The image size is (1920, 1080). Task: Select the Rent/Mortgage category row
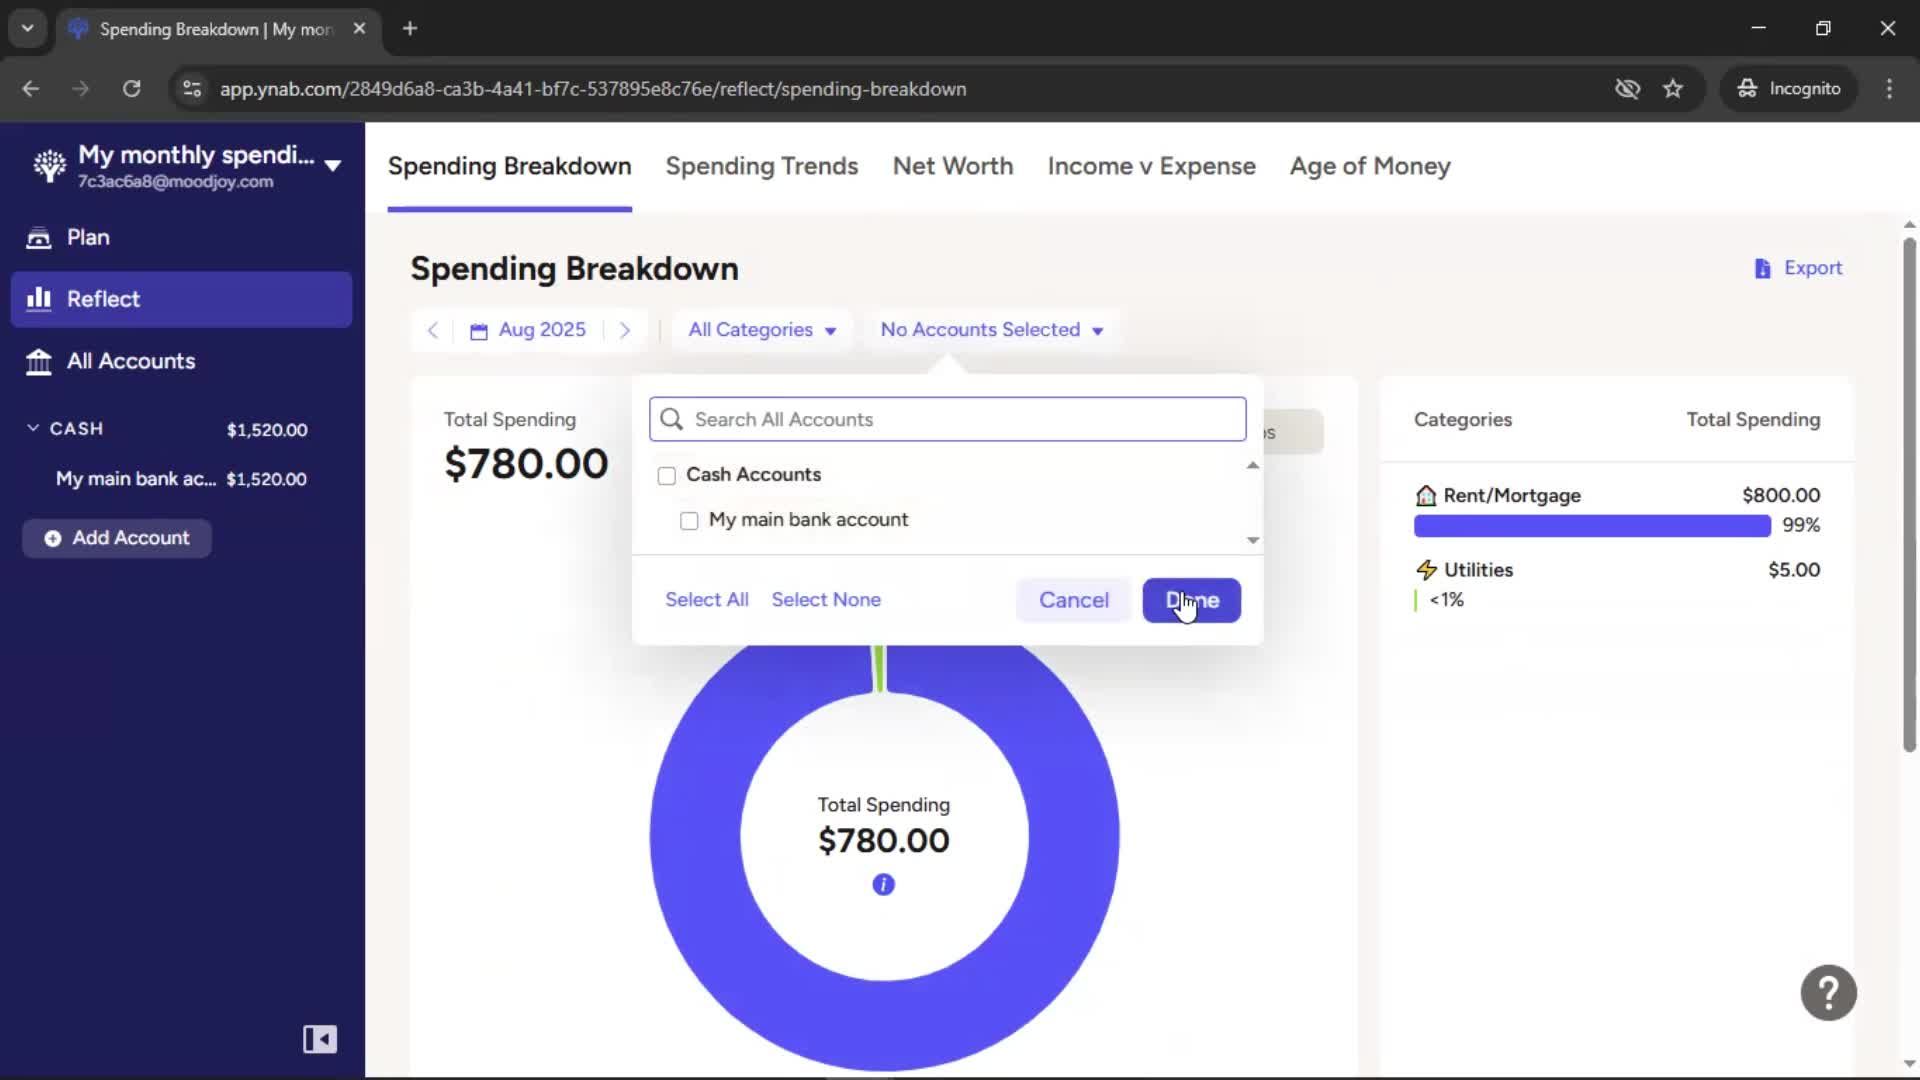point(1617,509)
